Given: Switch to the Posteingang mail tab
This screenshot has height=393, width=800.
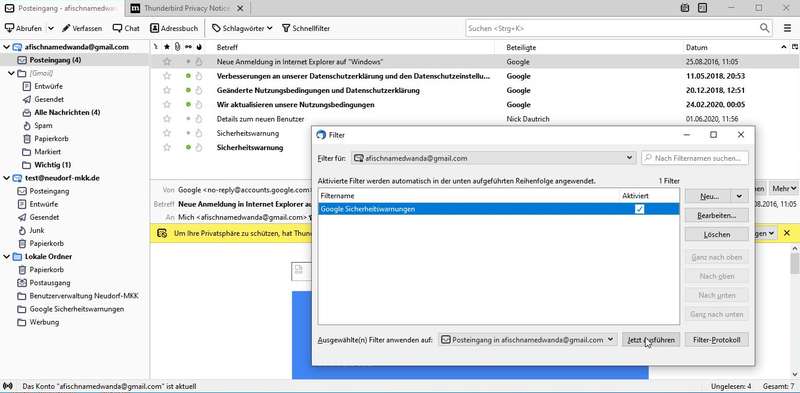Looking at the screenshot, I should click(x=63, y=8).
